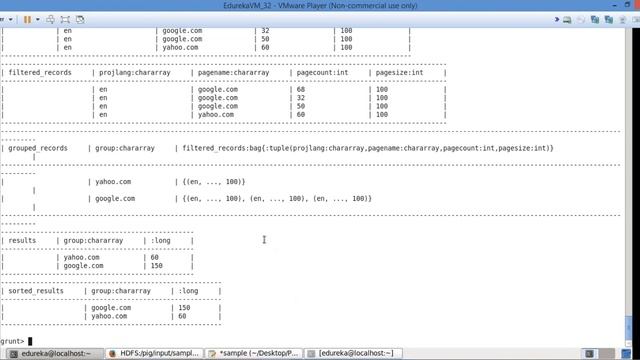Click 'pagesize:int' column header

(x=399, y=73)
